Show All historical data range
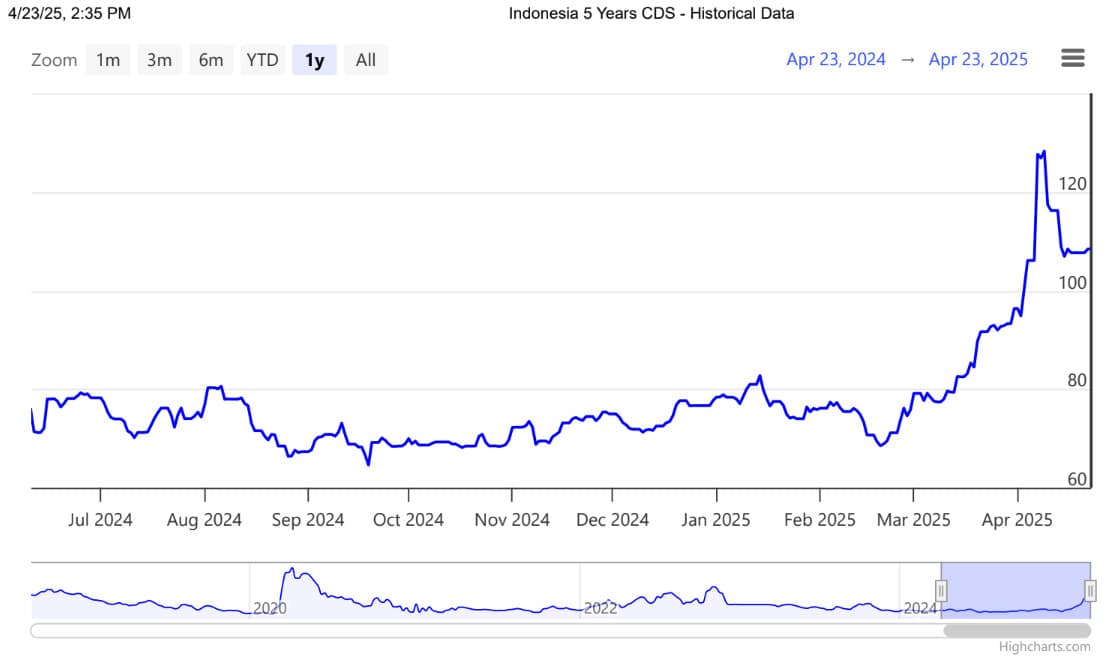Image resolution: width=1117 pixels, height=656 pixels. pos(366,60)
